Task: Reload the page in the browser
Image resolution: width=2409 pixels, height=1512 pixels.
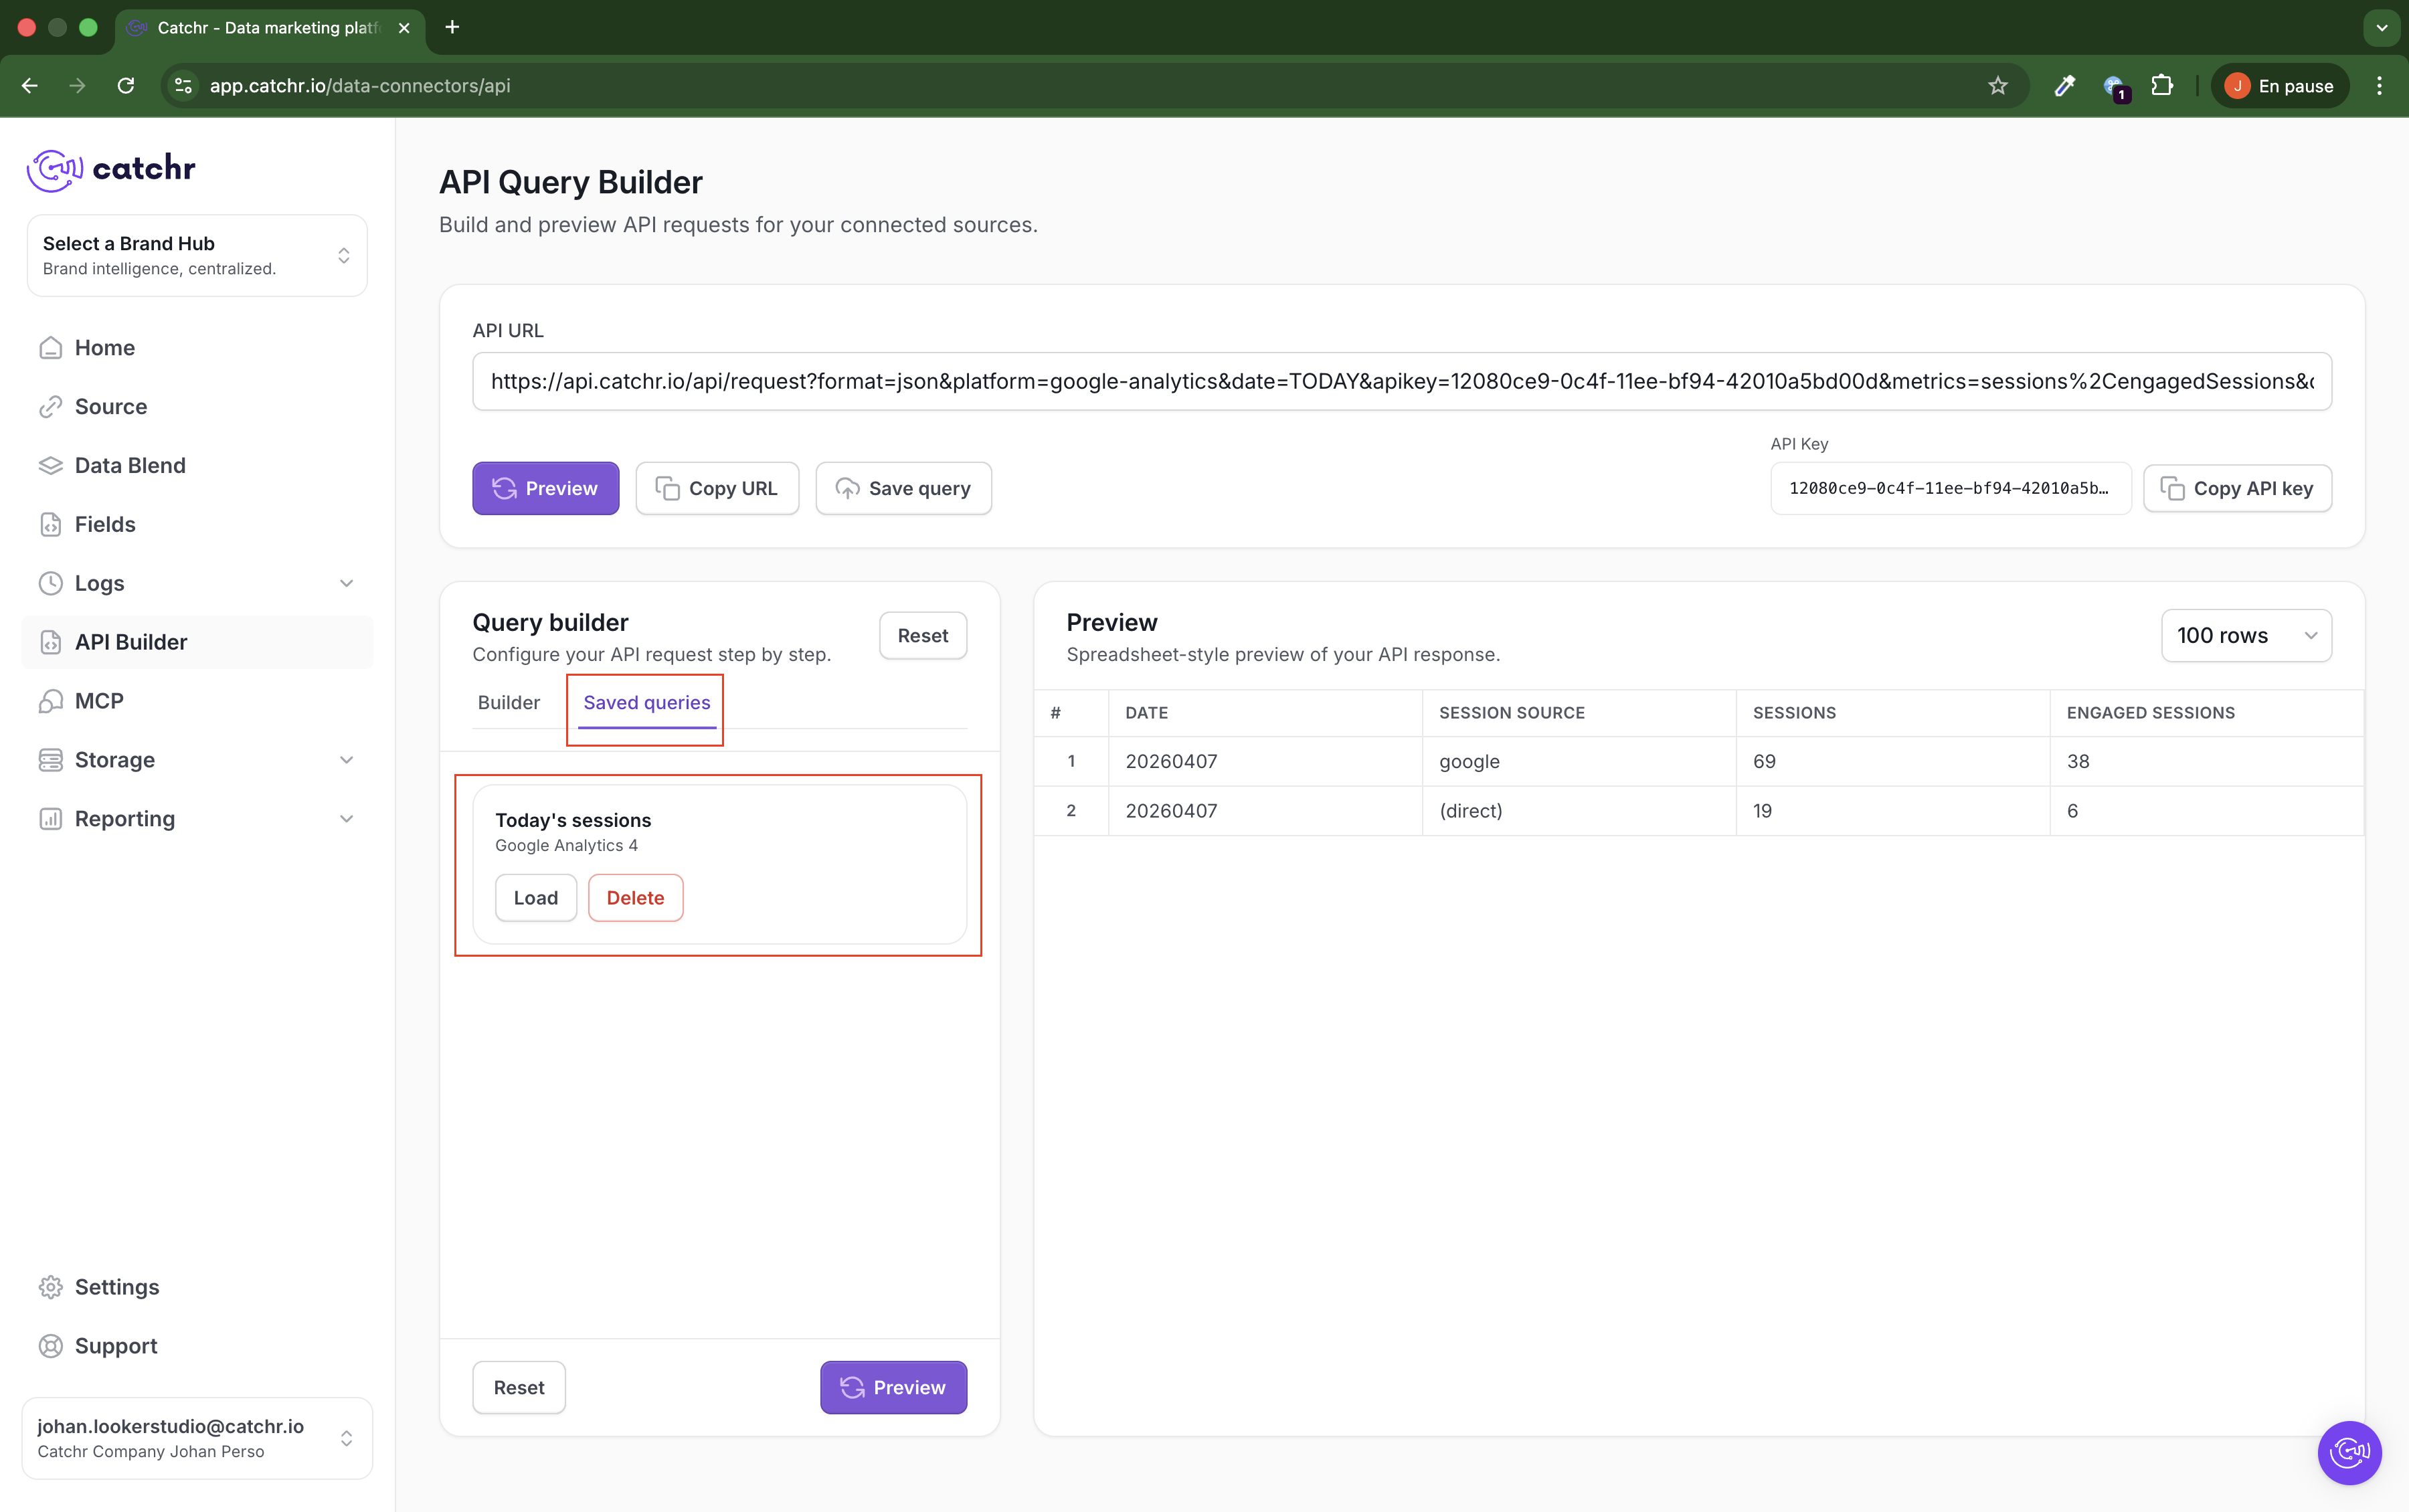Action: pyautogui.click(x=126, y=86)
